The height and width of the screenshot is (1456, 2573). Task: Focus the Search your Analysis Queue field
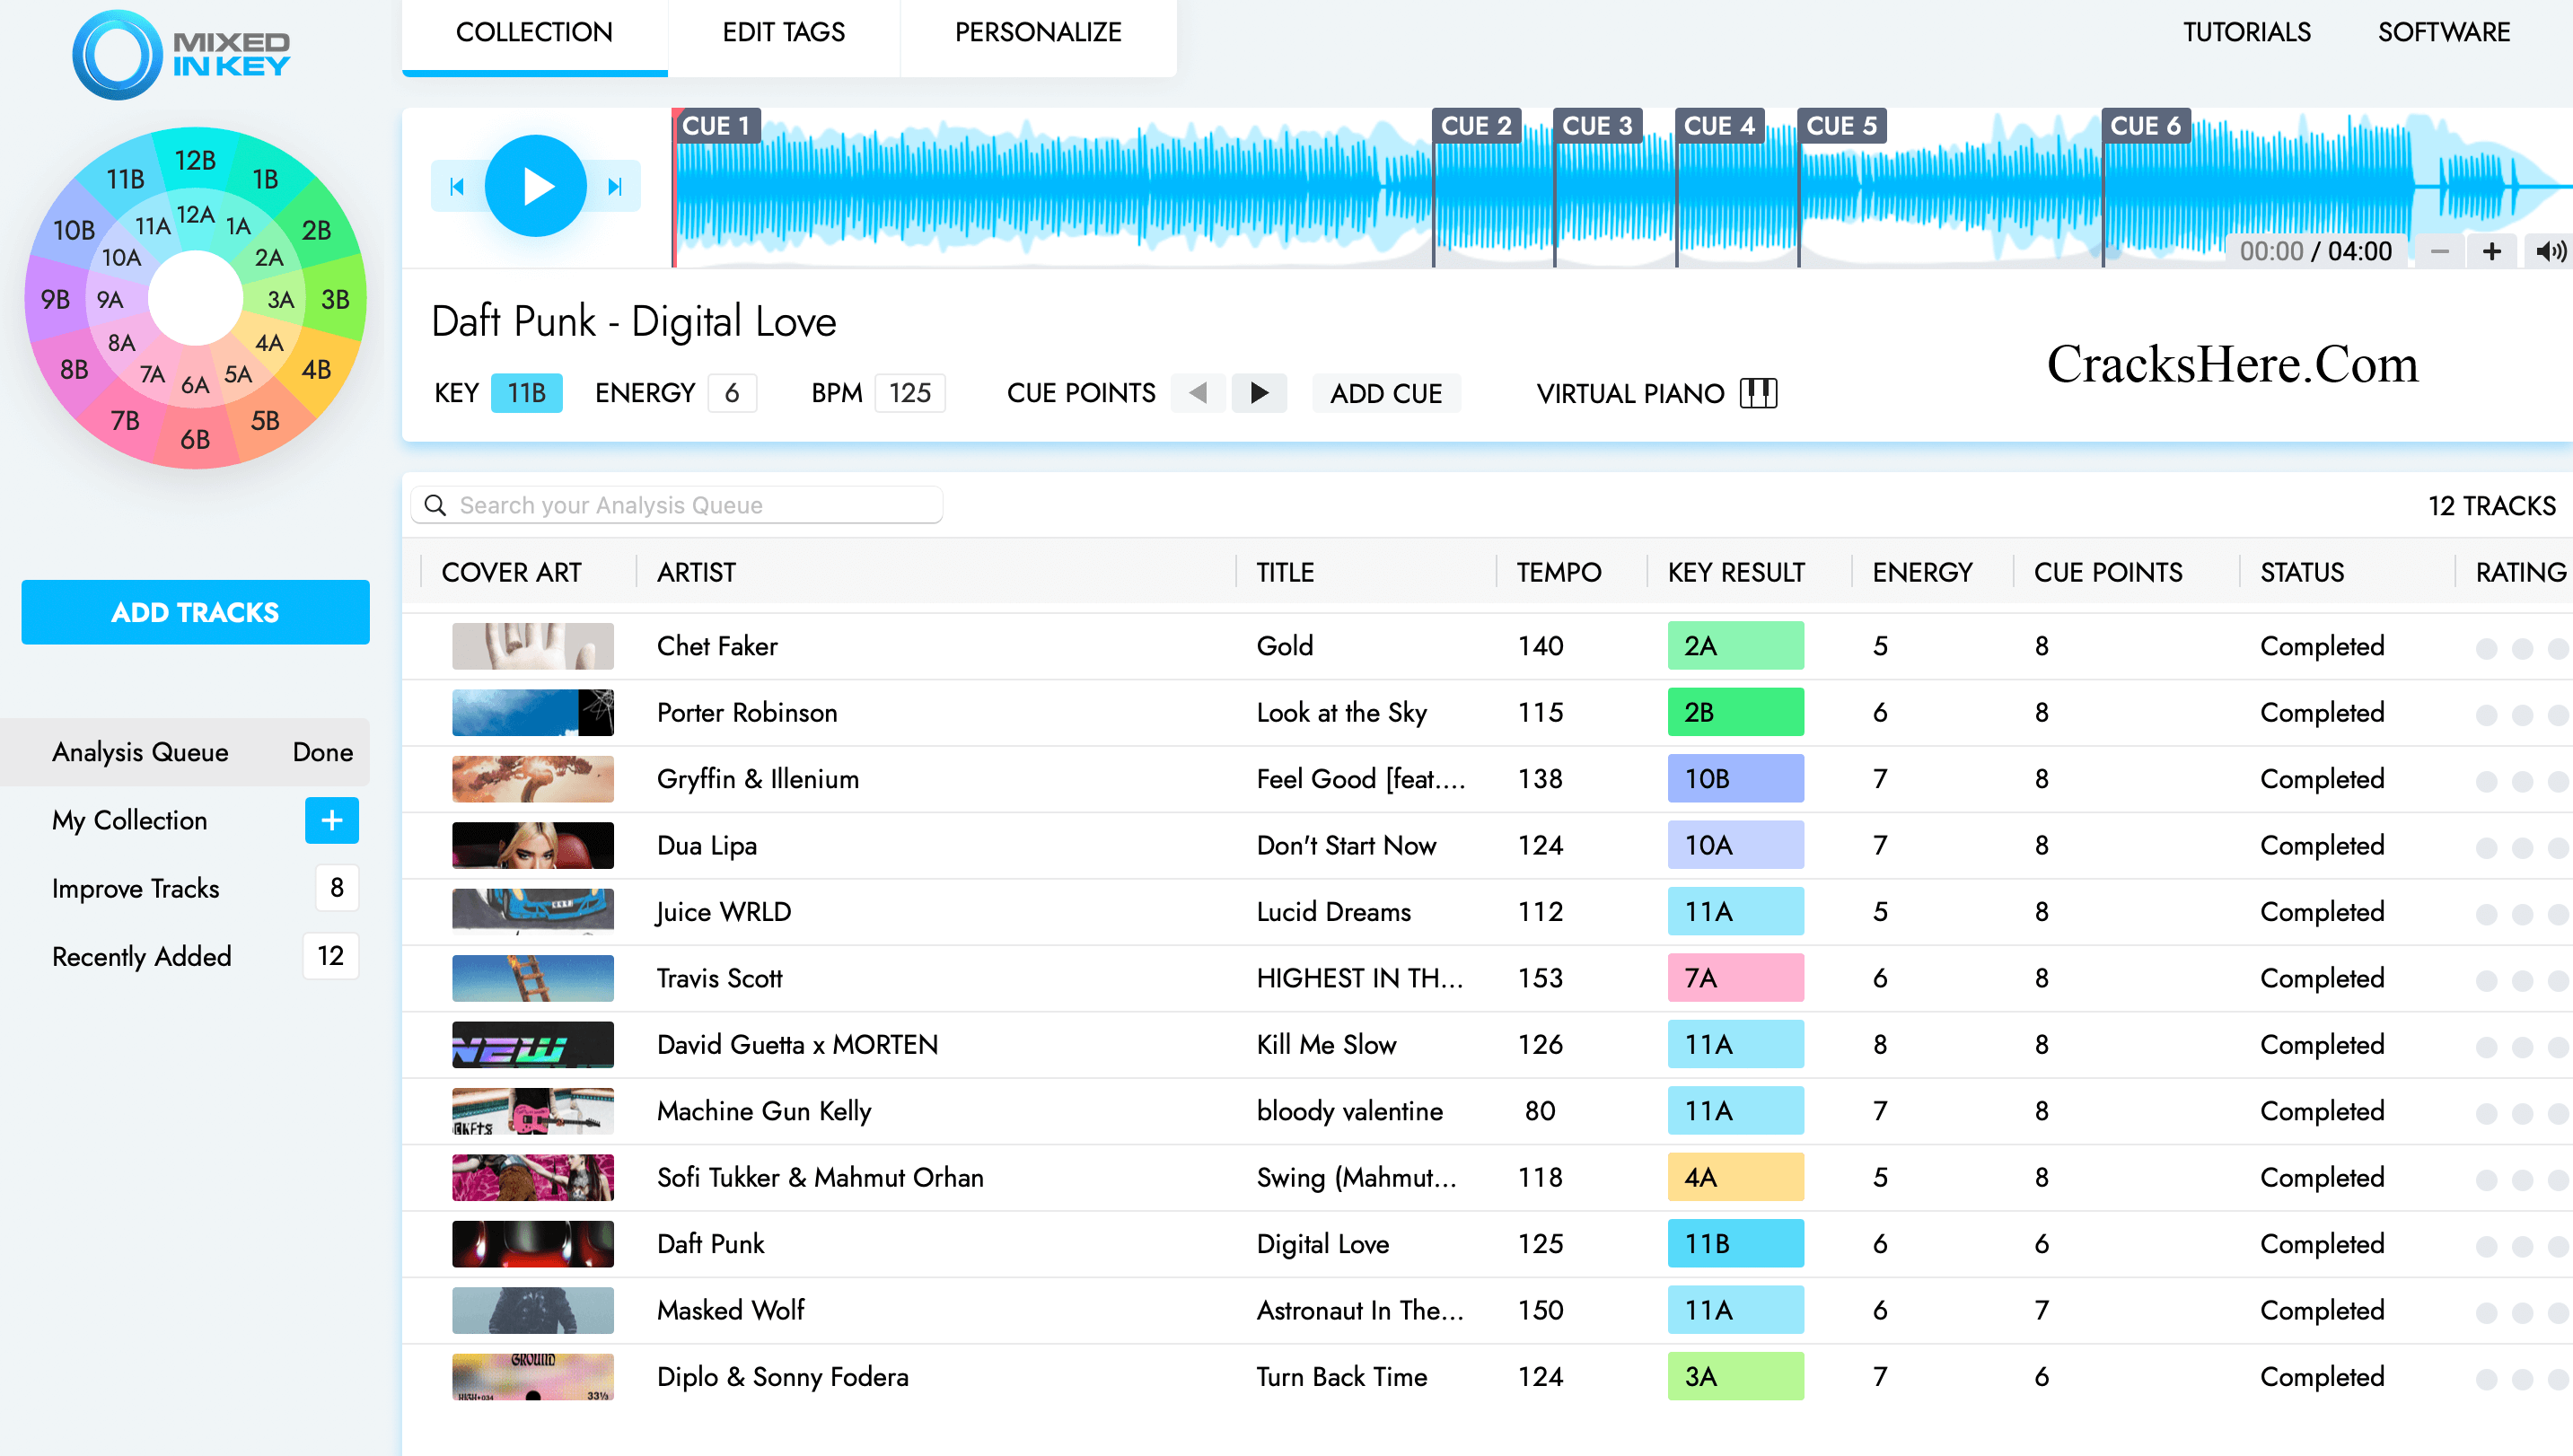pos(677,505)
